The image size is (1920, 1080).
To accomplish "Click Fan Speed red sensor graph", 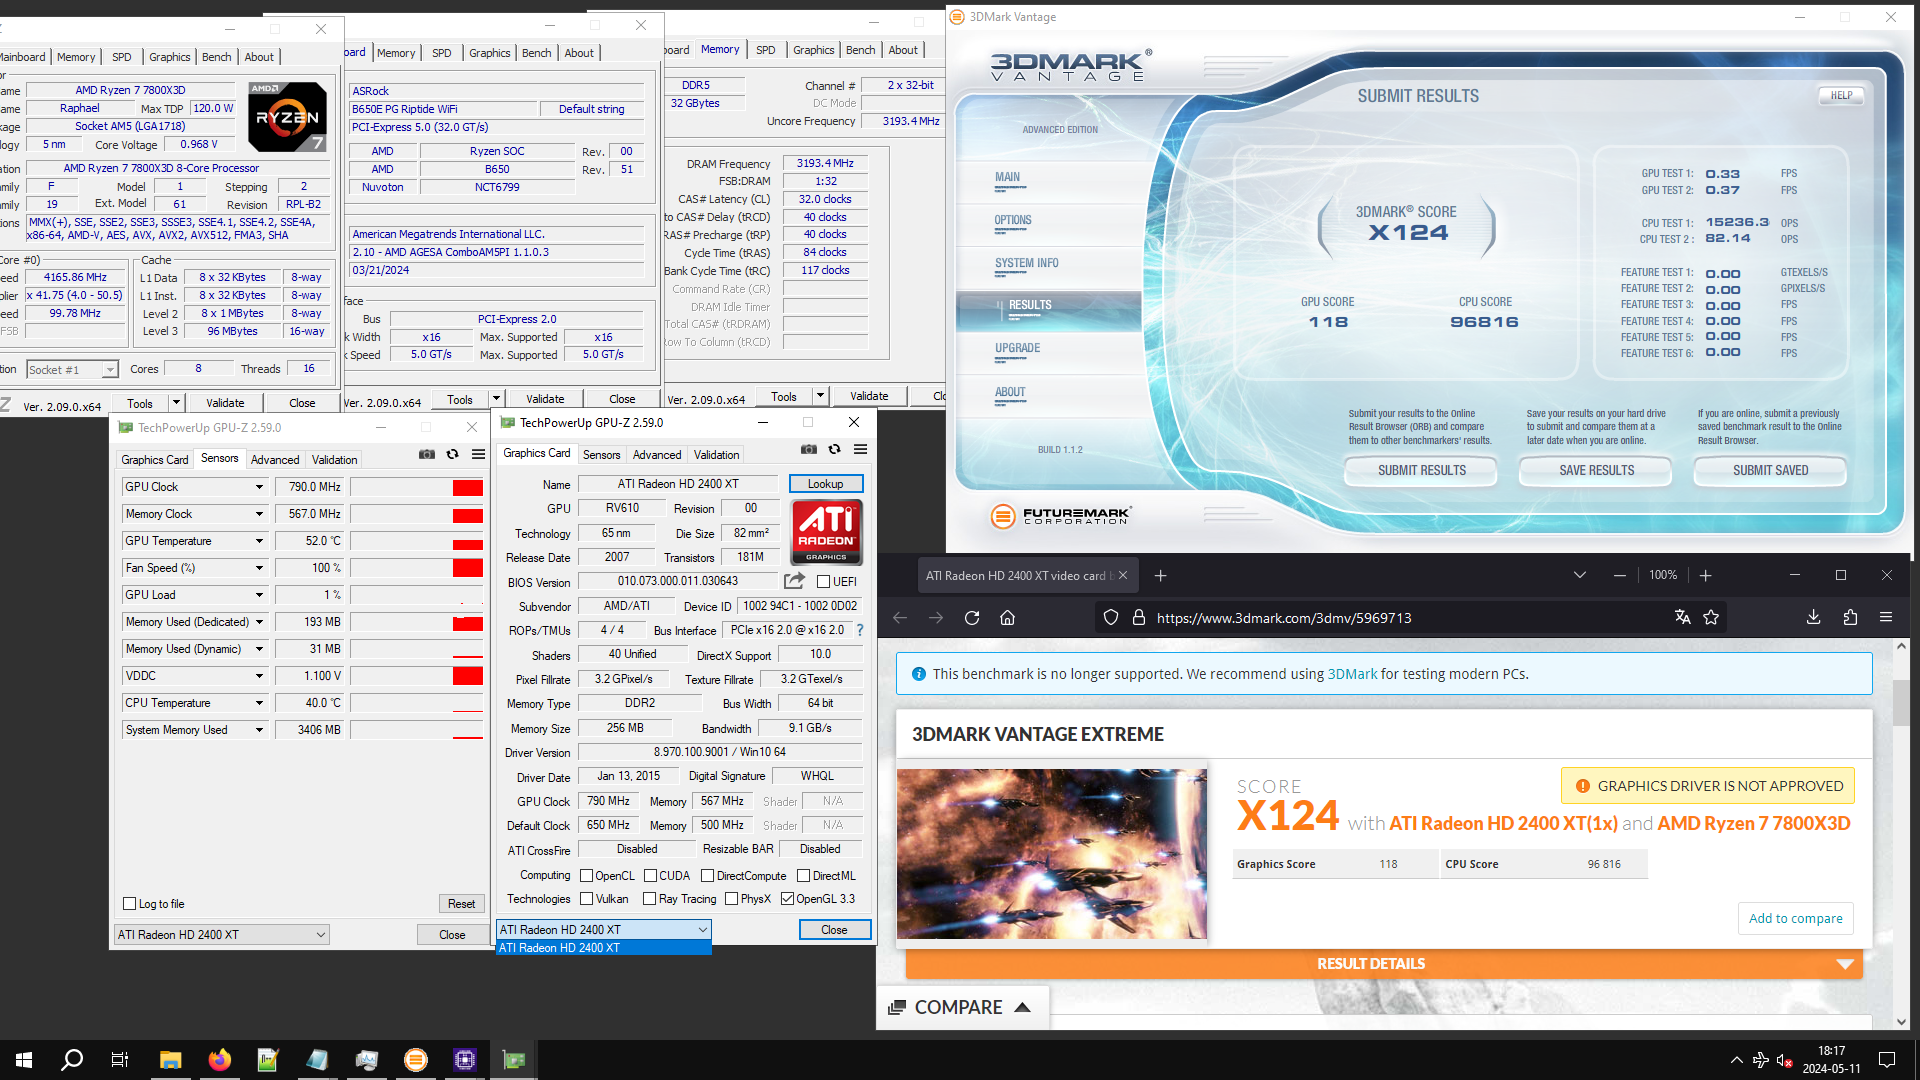I will point(417,568).
